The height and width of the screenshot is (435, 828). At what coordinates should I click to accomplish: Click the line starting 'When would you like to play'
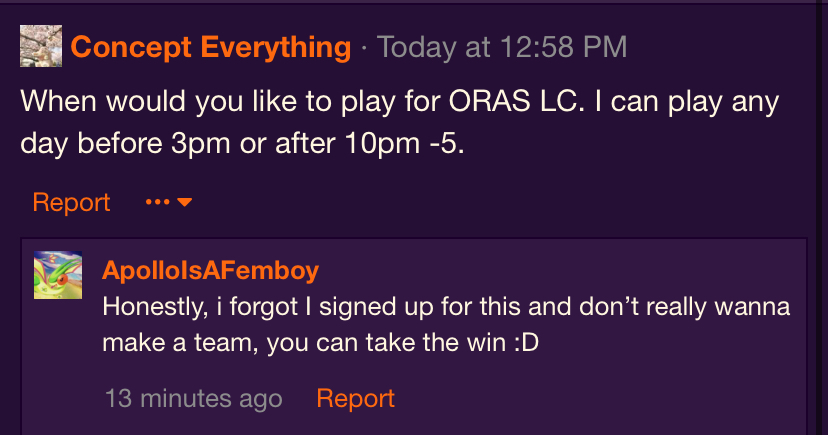400,102
